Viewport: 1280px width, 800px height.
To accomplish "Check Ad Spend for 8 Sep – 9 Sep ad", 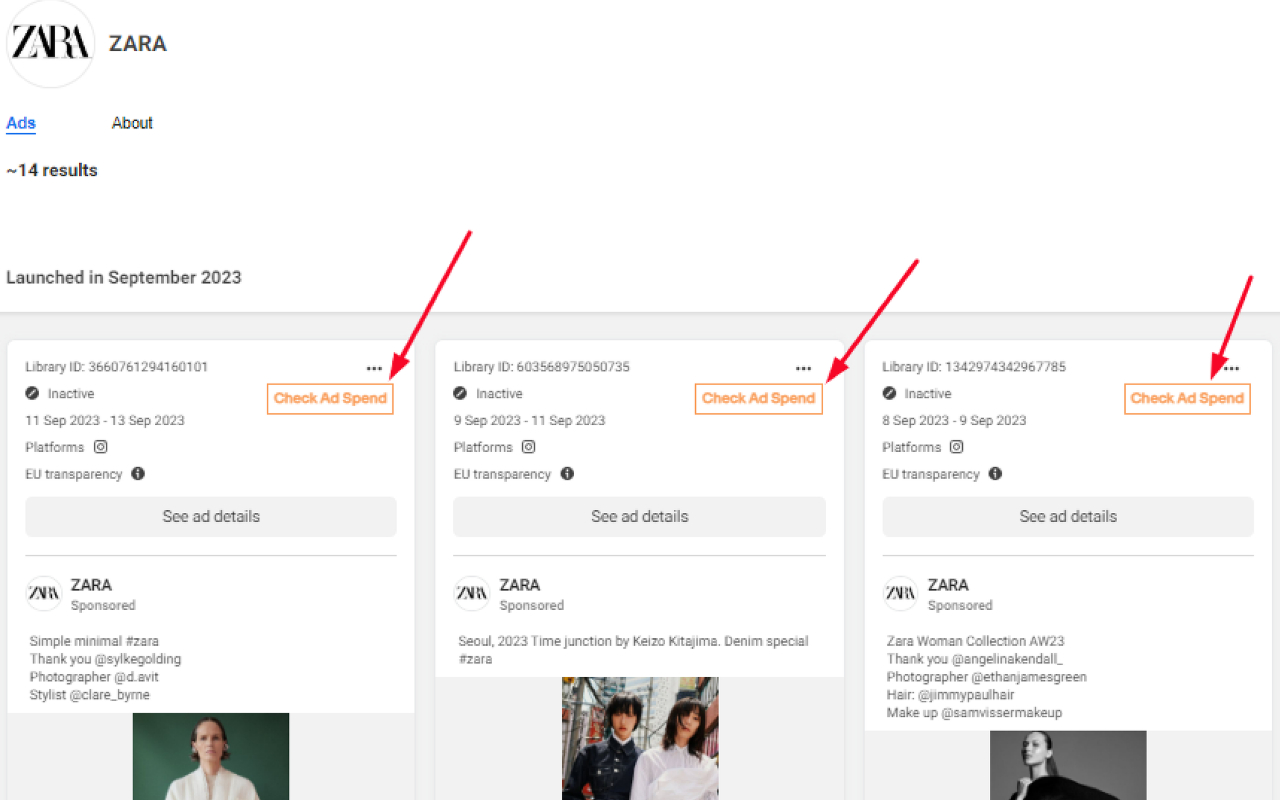I will [1187, 398].
